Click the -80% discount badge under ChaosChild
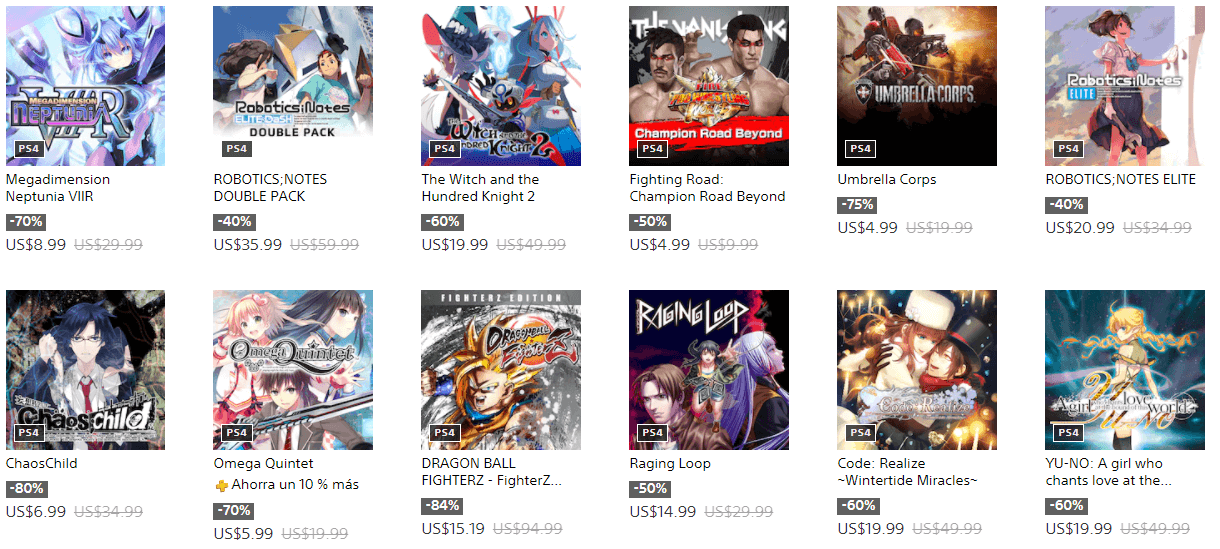Image resolution: width=1220 pixels, height=549 pixels. 25,488
